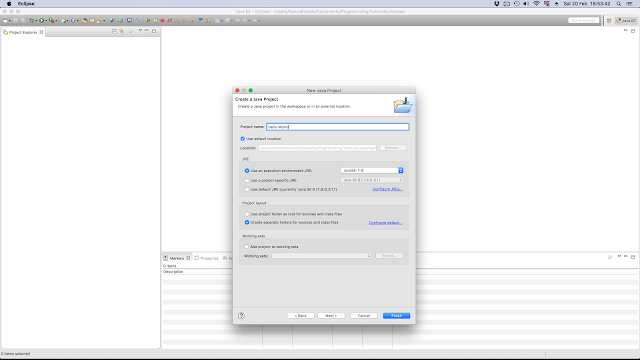Viewport: 640px width, 360px height.
Task: Open the execution environment JavaSE-1.8 dropdown
Action: coord(372,170)
